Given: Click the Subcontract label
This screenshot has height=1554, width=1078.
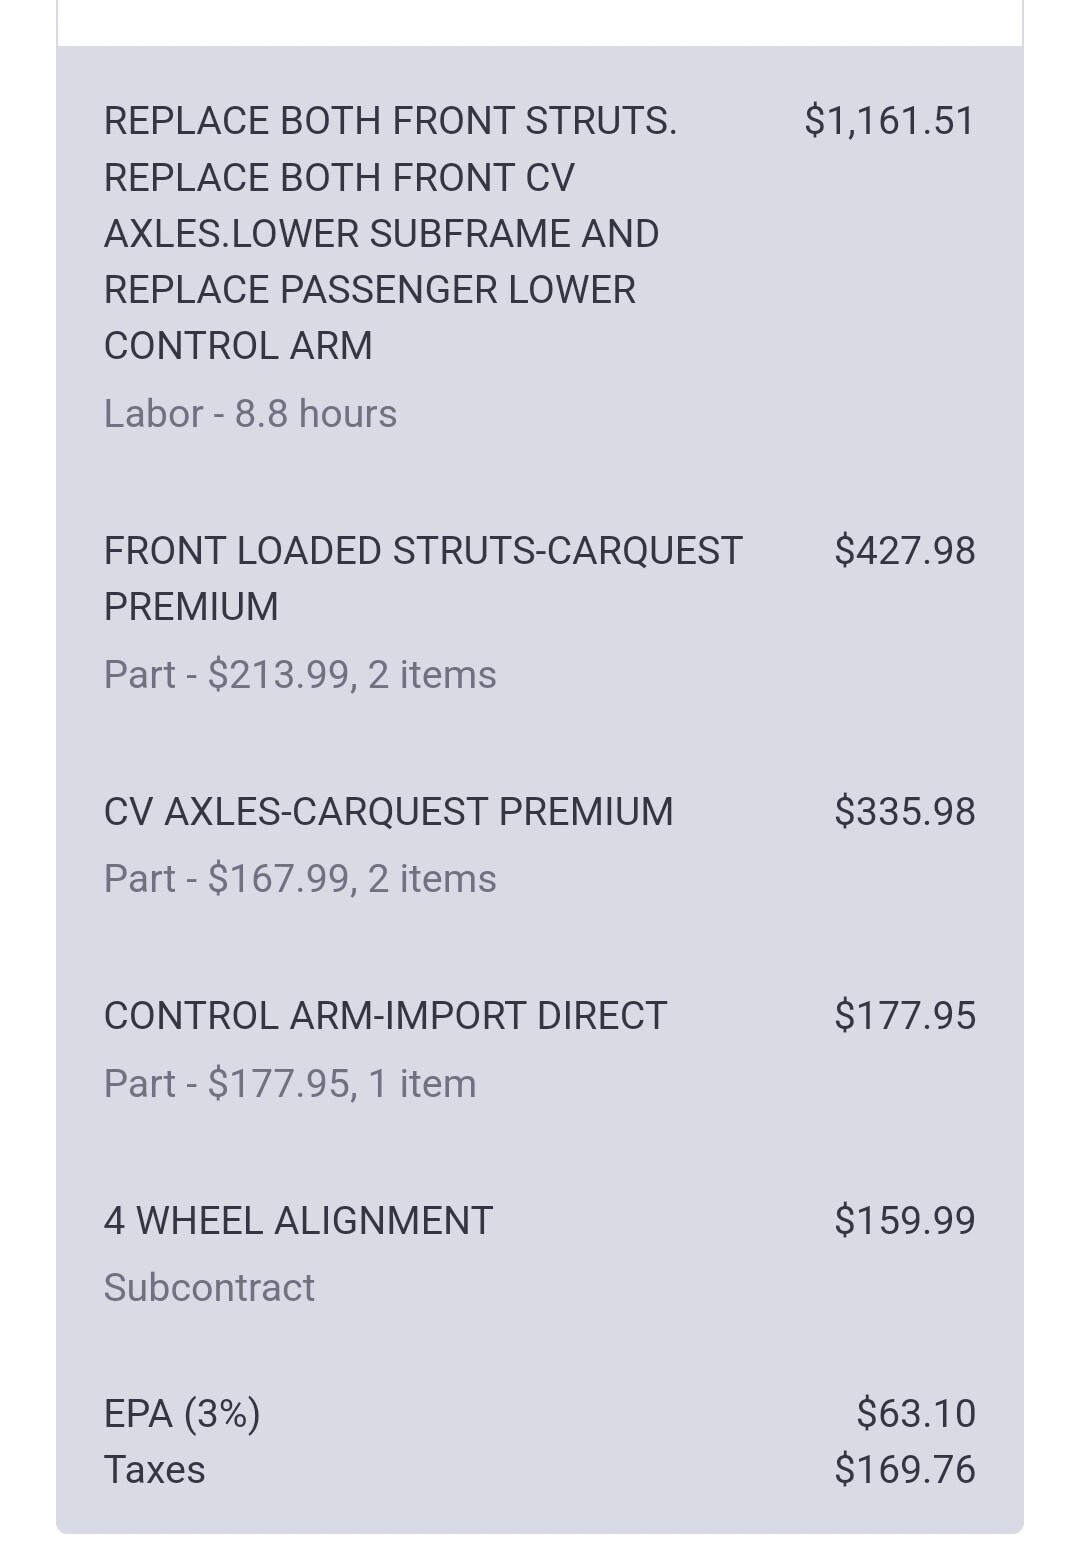Looking at the screenshot, I should point(209,1288).
